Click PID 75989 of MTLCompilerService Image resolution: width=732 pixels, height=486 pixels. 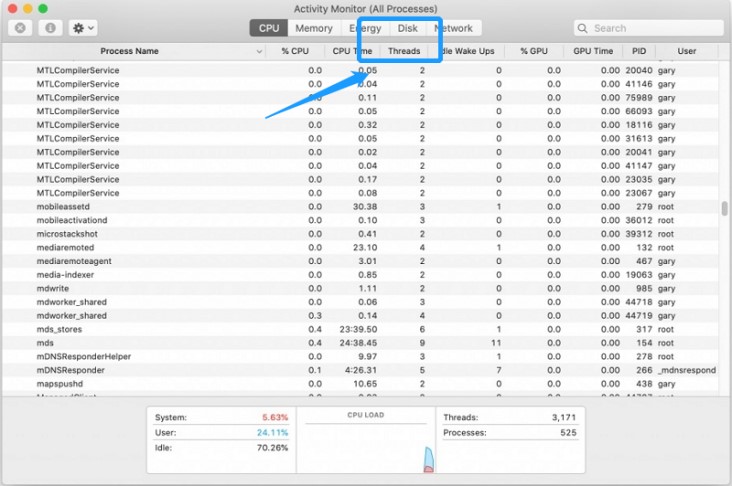tap(639, 98)
